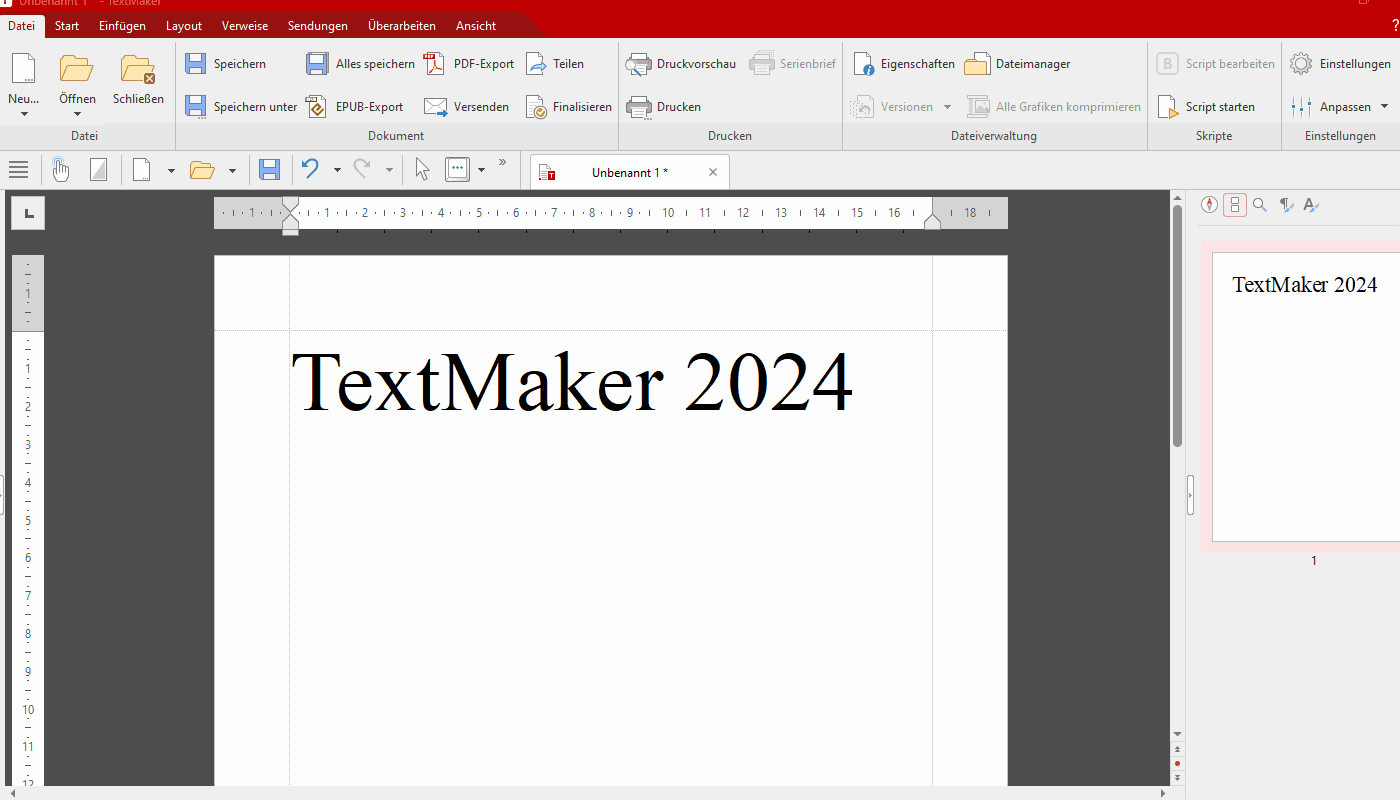Click the Speichern save icon in ribbon
Viewport: 1400px width, 800px height.
click(196, 64)
